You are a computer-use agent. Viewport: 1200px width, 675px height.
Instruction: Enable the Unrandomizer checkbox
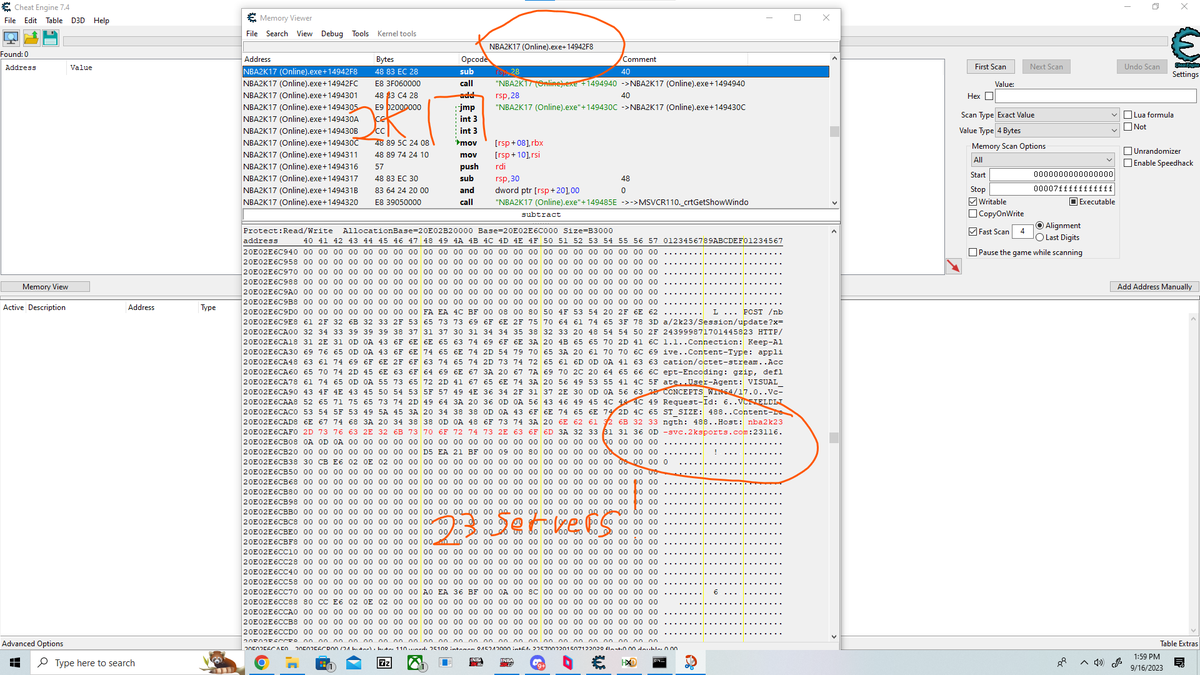click(x=1128, y=151)
